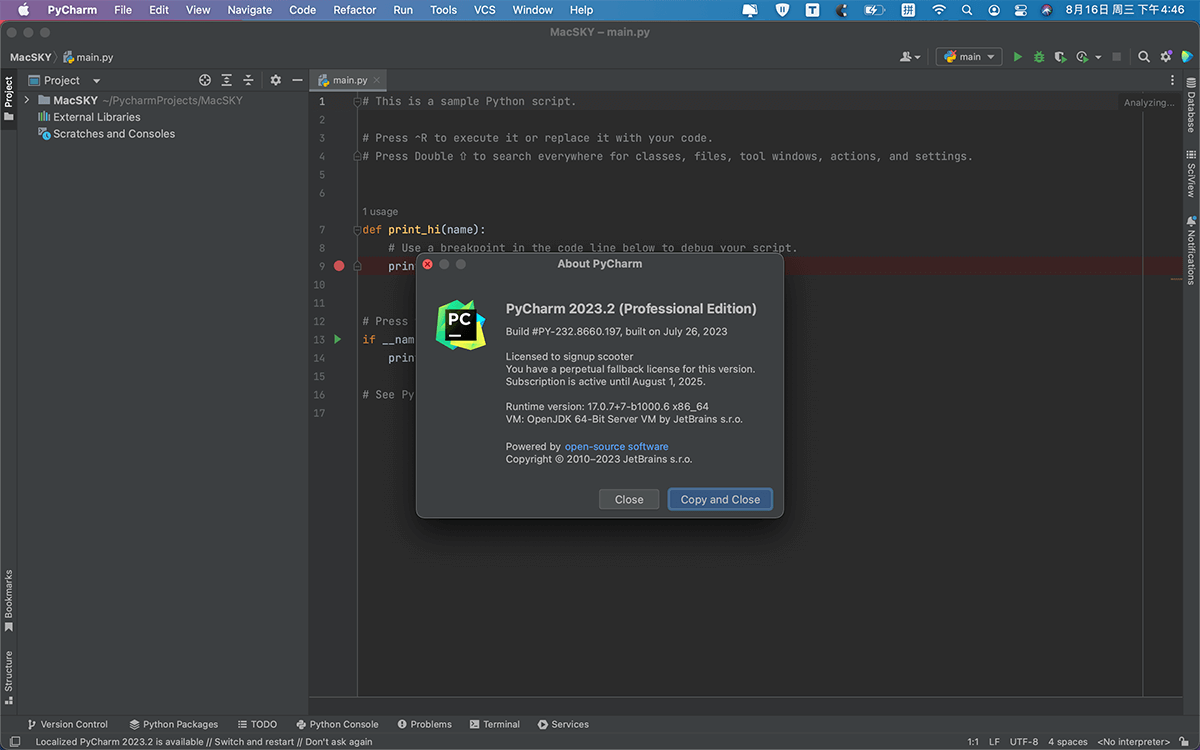Open the Code With Me user icon
Viewport: 1200px width, 750px height.
[x=906, y=57]
